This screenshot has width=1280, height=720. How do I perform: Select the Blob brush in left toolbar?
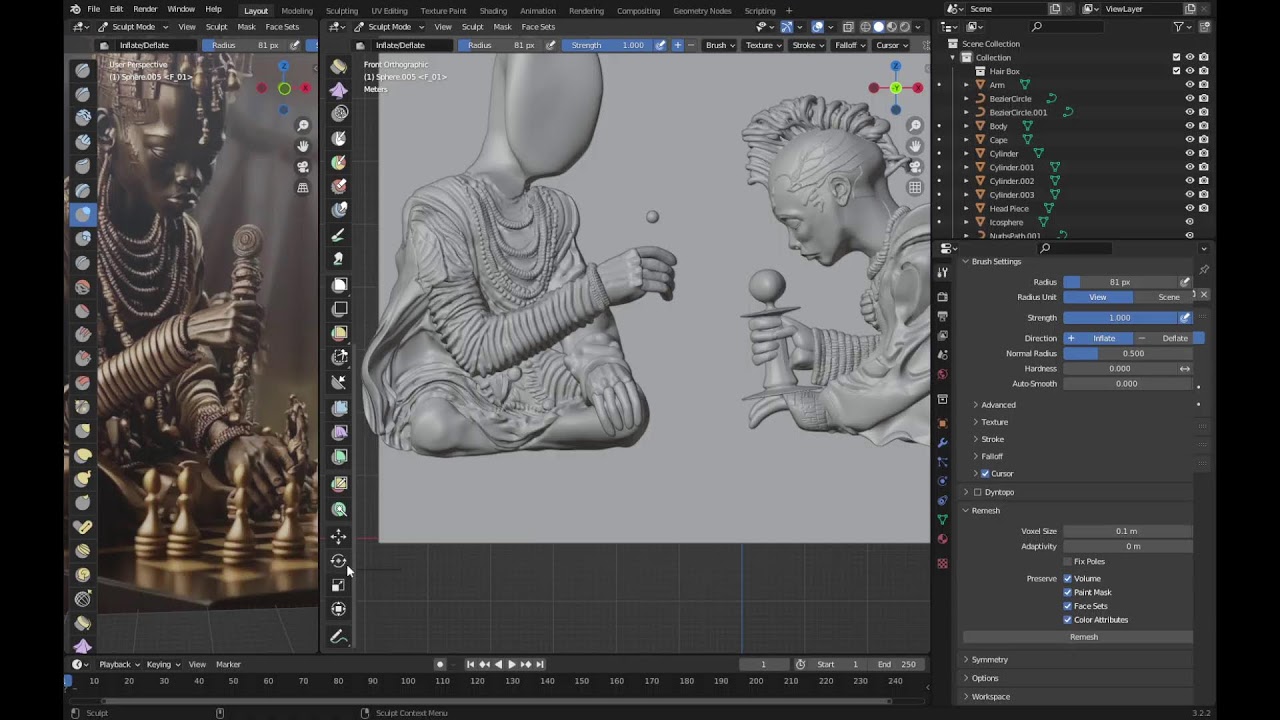pyautogui.click(x=83, y=238)
